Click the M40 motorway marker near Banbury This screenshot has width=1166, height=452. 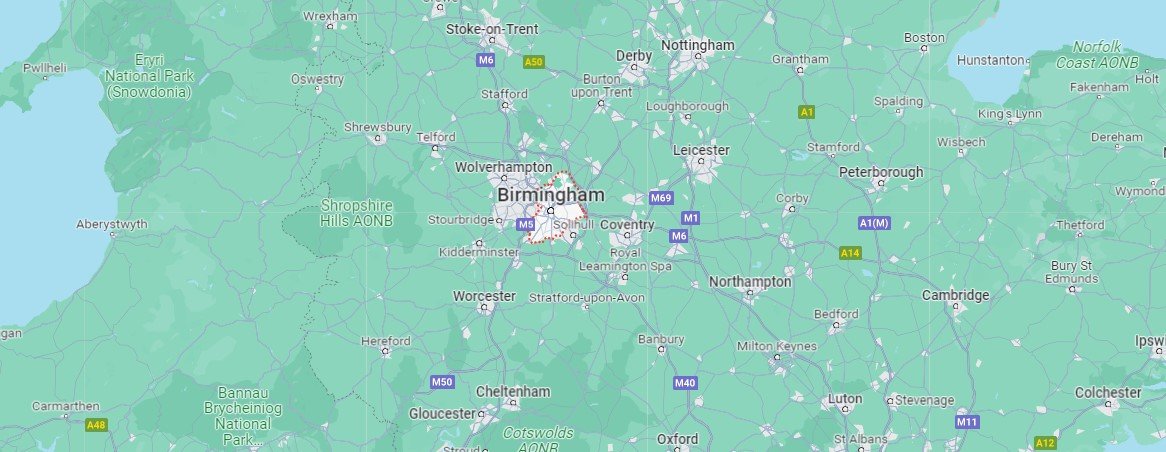click(686, 383)
